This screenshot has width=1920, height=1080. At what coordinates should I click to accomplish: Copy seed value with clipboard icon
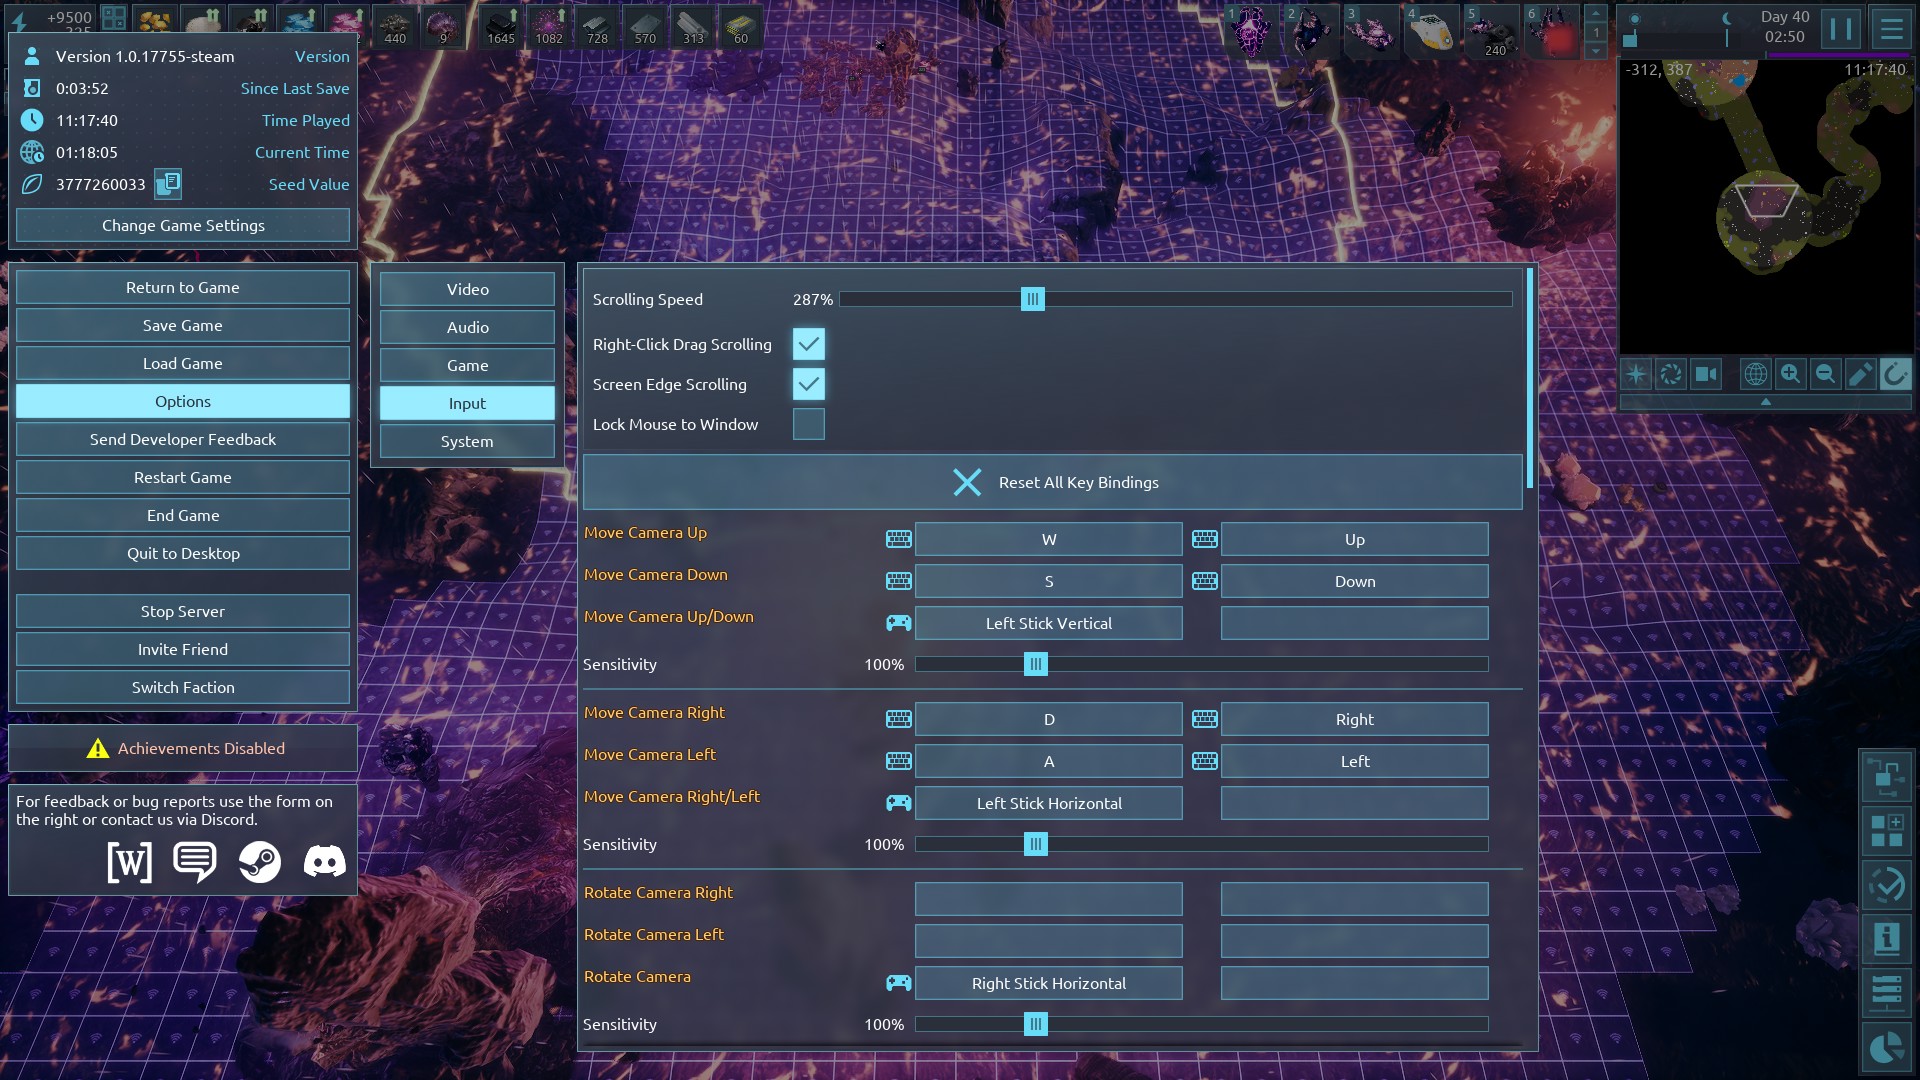[x=168, y=184]
